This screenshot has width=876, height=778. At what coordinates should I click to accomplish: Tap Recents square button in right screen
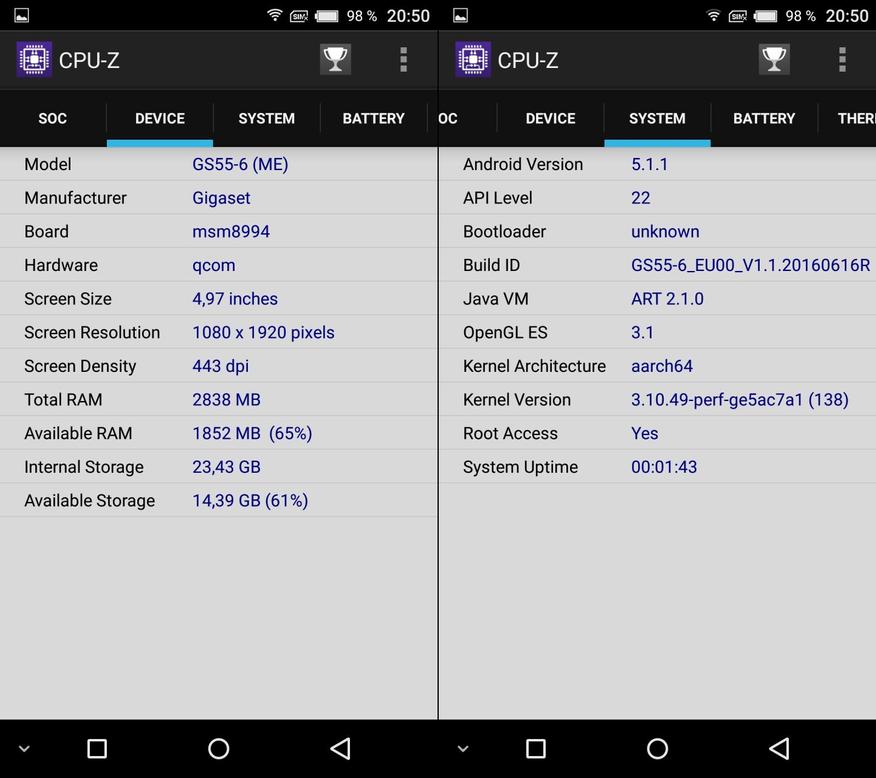click(536, 749)
